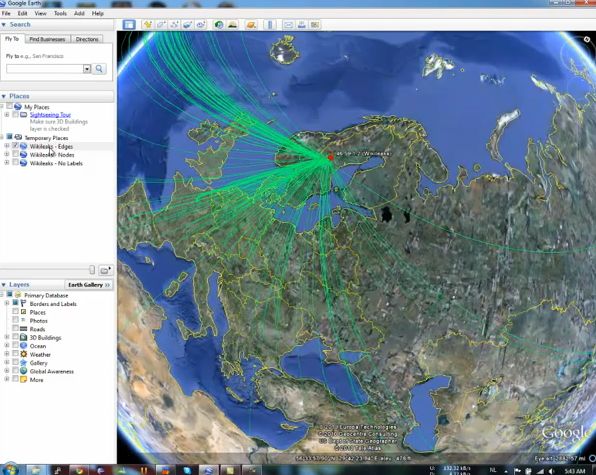The width and height of the screenshot is (596, 475).
Task: Show historical imagery with the clock-globe icon
Action: (219, 25)
